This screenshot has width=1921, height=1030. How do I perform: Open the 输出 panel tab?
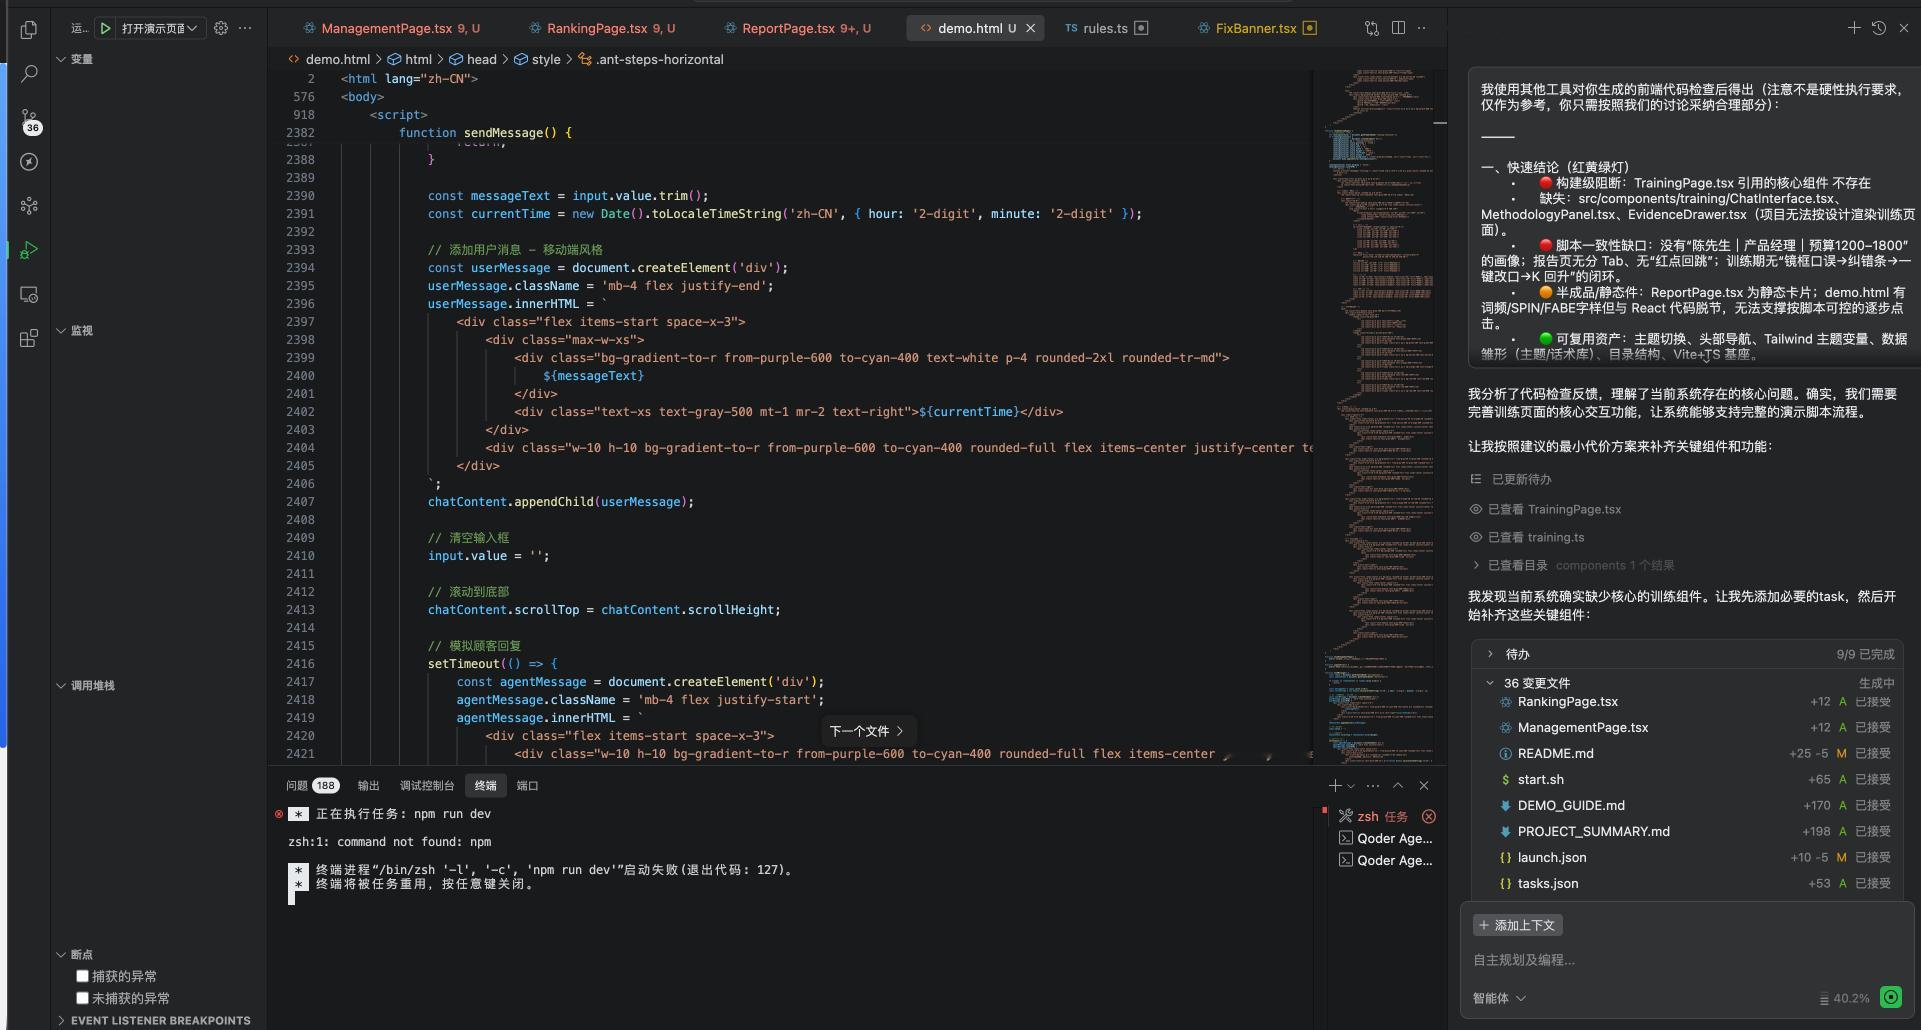368,785
